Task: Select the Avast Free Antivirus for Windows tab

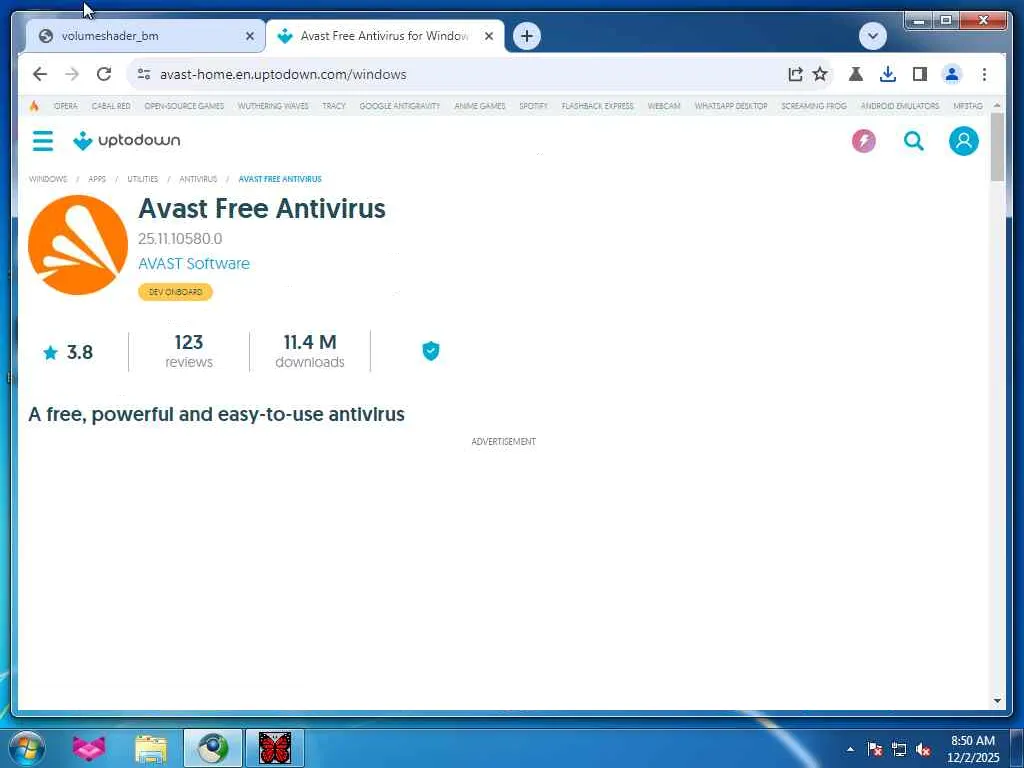Action: [385, 36]
